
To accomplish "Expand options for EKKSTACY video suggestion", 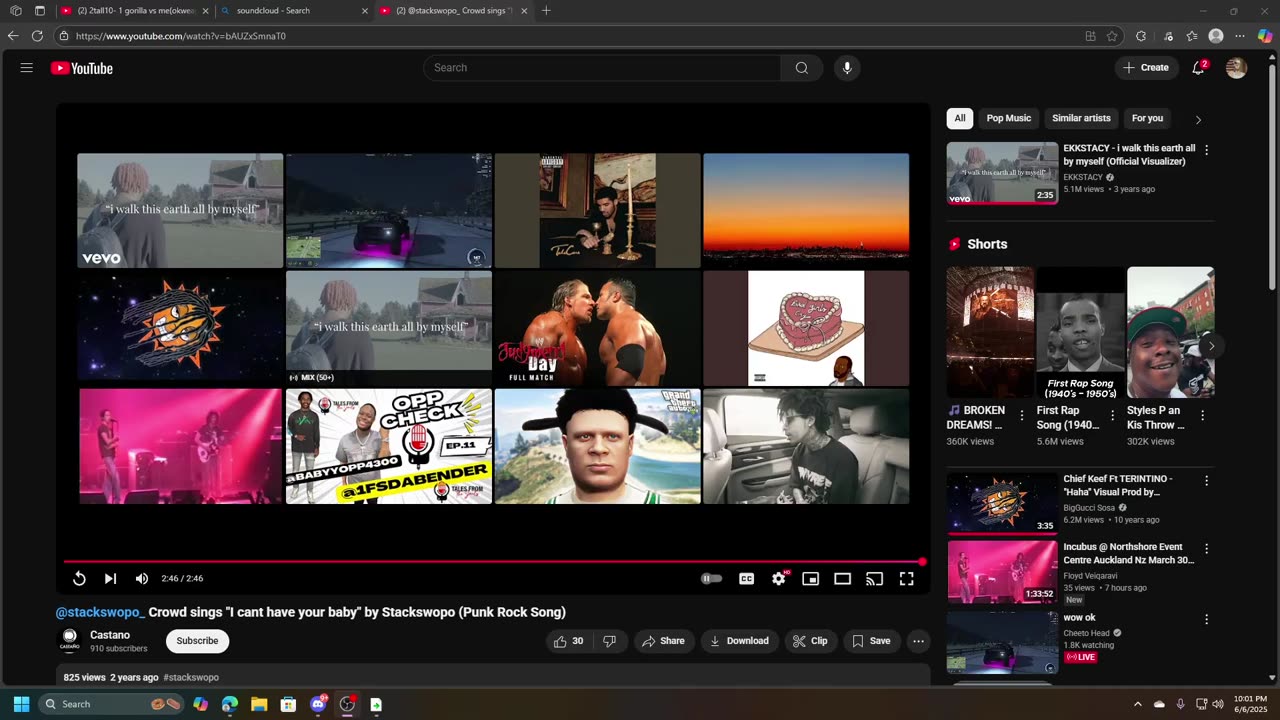I will point(1206,150).
